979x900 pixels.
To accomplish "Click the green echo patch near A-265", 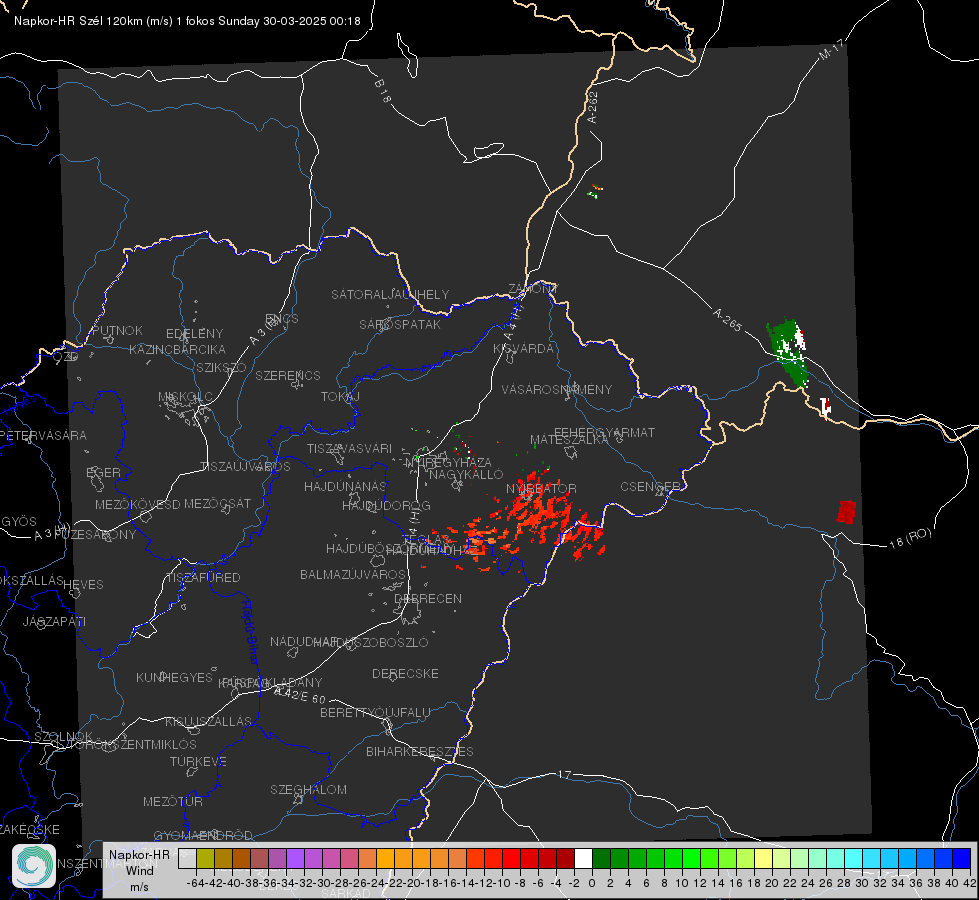I will (788, 353).
